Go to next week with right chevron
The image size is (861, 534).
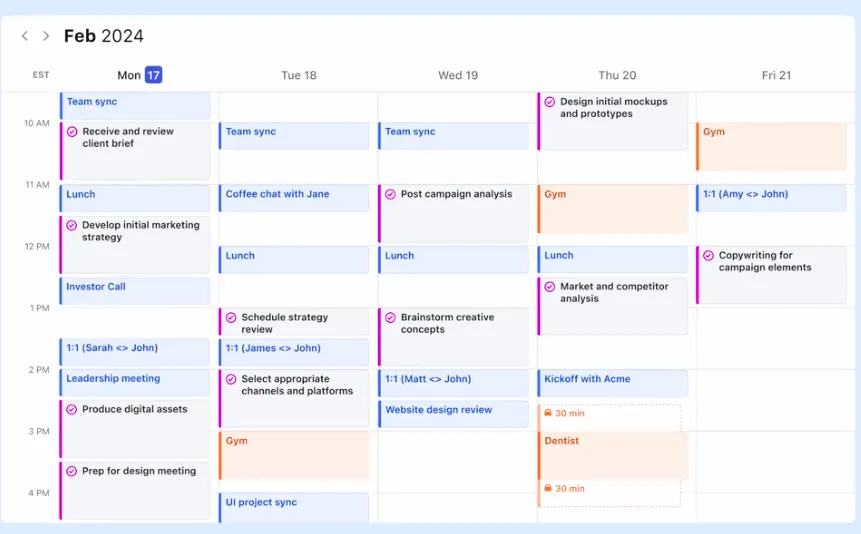pos(46,36)
